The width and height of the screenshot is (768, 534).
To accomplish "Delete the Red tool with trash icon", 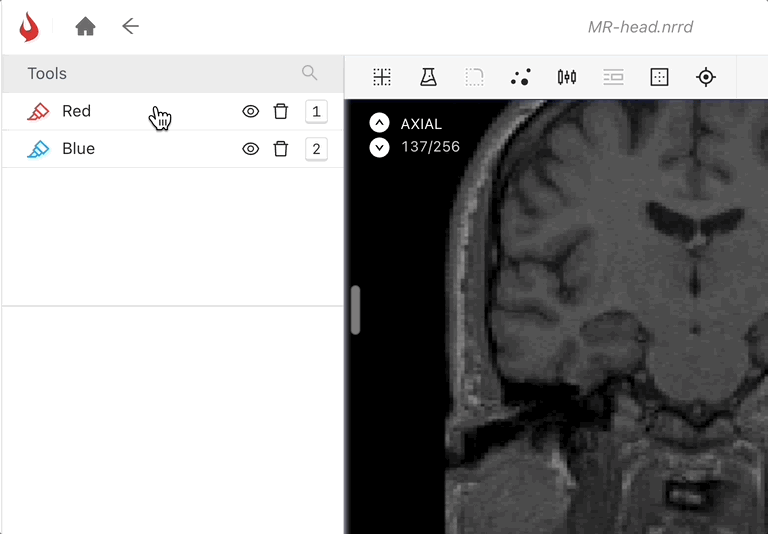I will click(x=281, y=111).
